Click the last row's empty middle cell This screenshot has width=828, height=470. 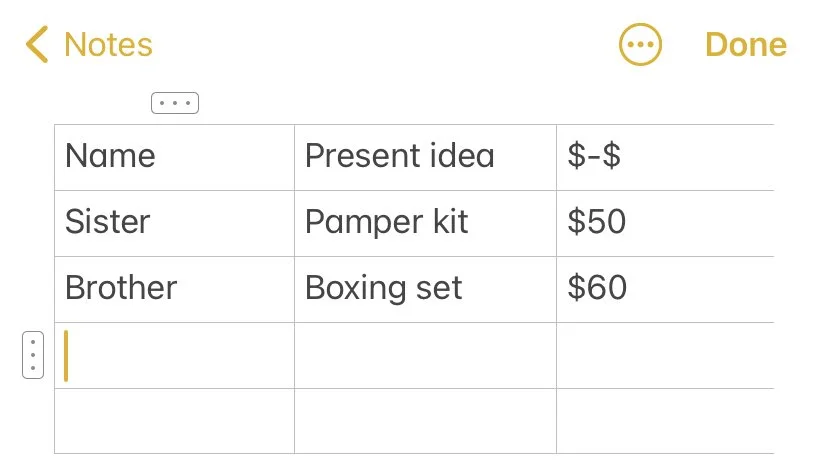point(425,421)
